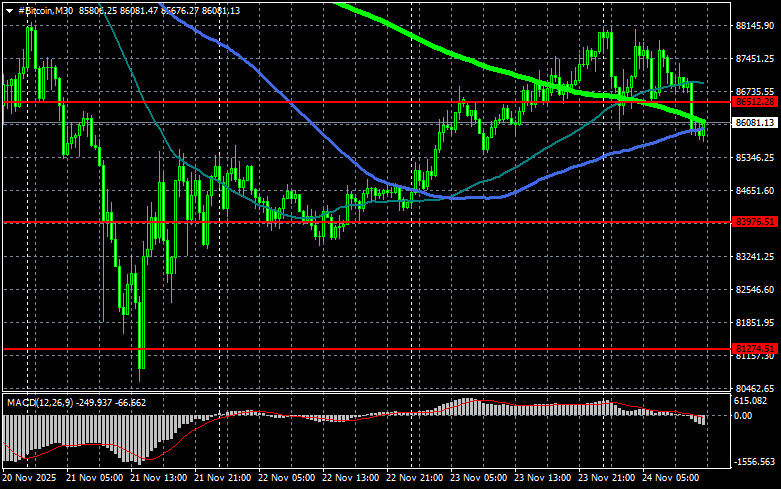
Task: Select the 21 Nov 13:00 time axis label
Action: [x=158, y=478]
